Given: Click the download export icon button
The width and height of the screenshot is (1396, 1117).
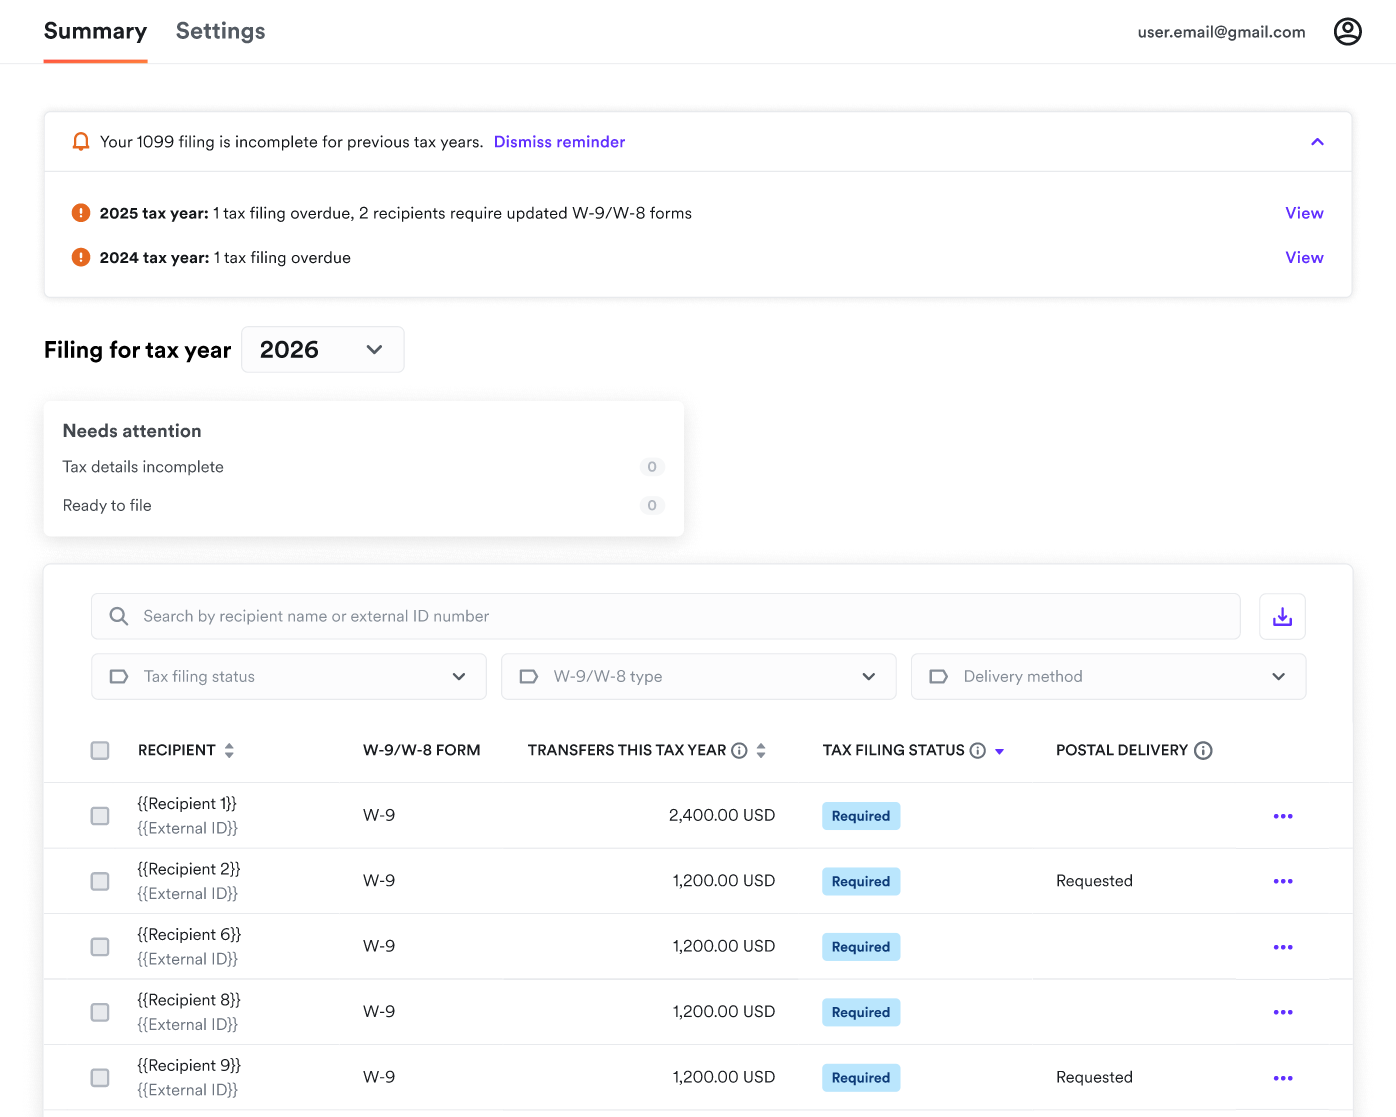Looking at the screenshot, I should (x=1282, y=617).
